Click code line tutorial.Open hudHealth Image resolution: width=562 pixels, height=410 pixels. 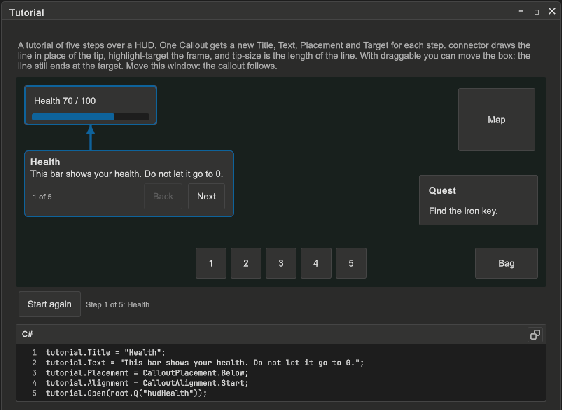tap(126, 393)
